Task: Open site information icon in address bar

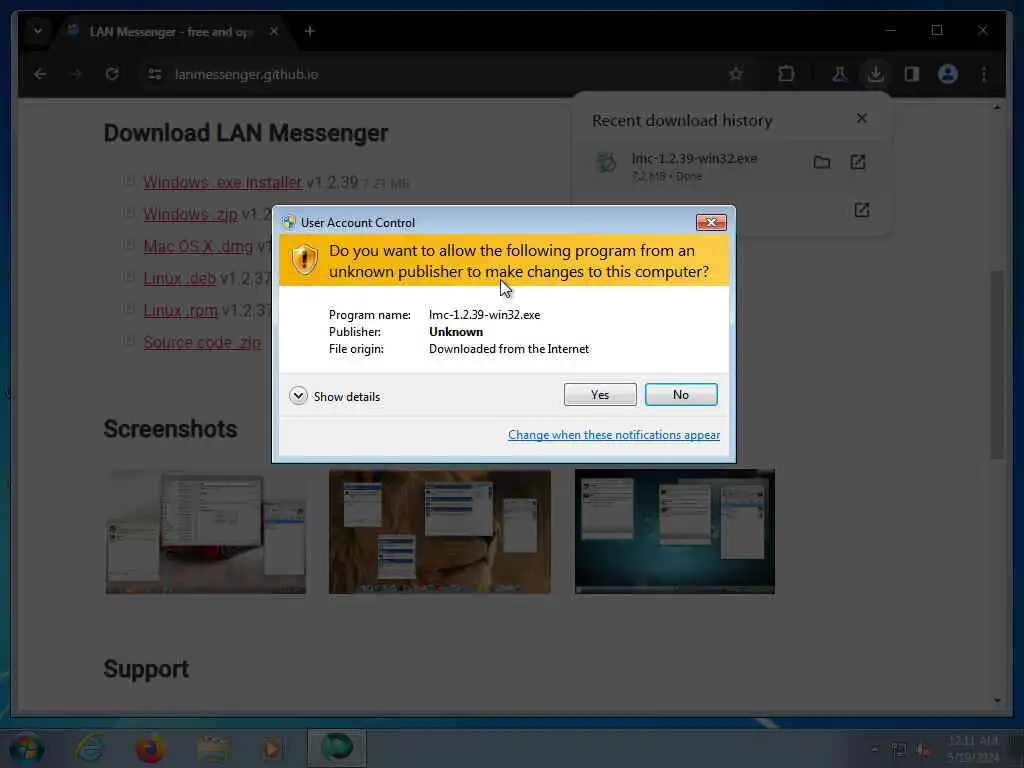Action: 155,74
